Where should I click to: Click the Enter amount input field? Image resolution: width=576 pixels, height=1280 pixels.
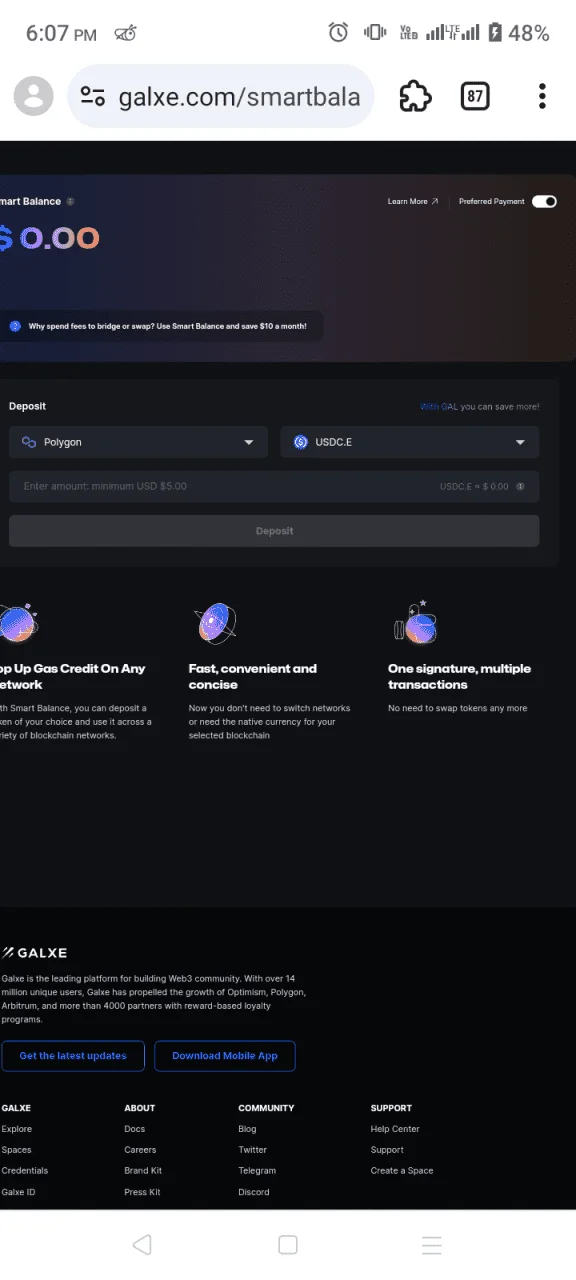click(x=274, y=486)
